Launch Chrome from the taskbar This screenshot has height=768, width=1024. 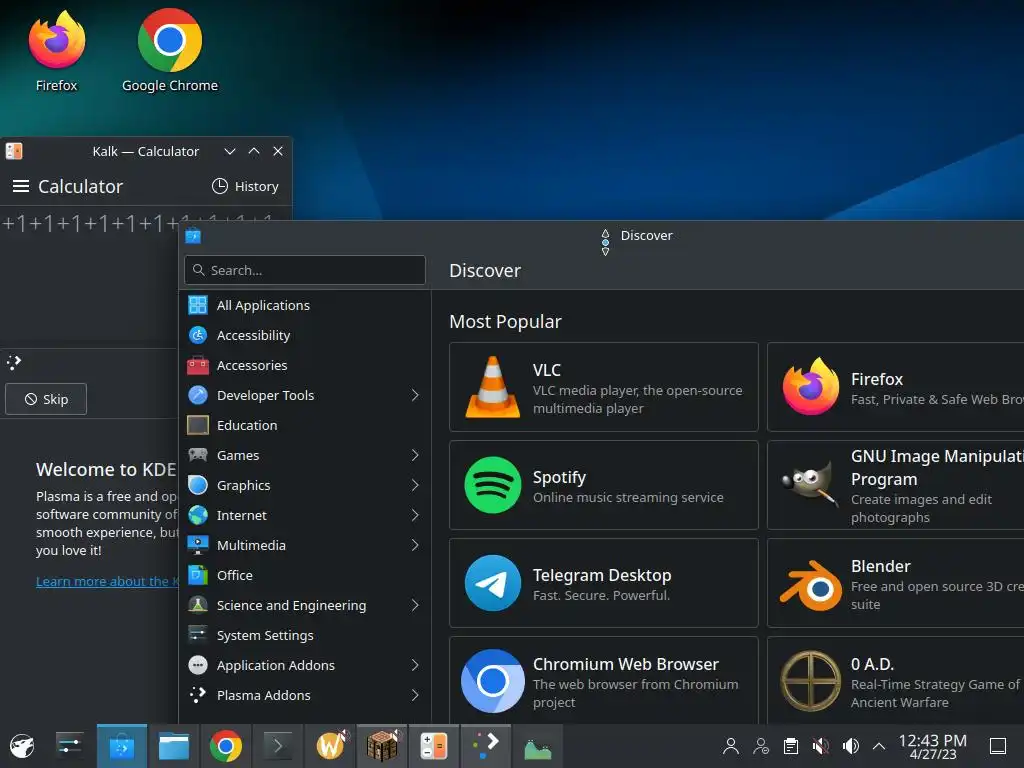(x=225, y=746)
